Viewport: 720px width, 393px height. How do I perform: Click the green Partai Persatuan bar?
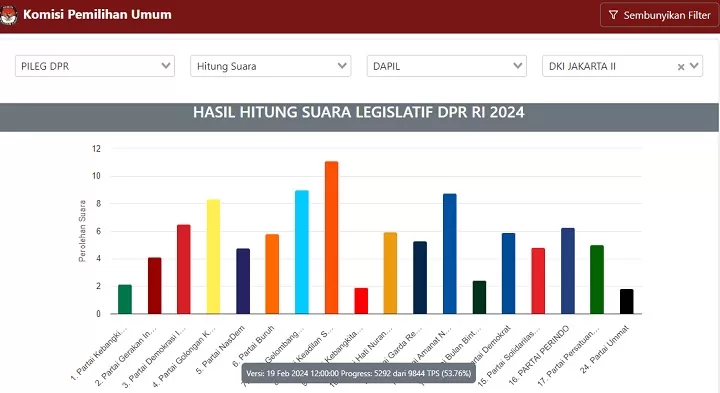pos(597,280)
